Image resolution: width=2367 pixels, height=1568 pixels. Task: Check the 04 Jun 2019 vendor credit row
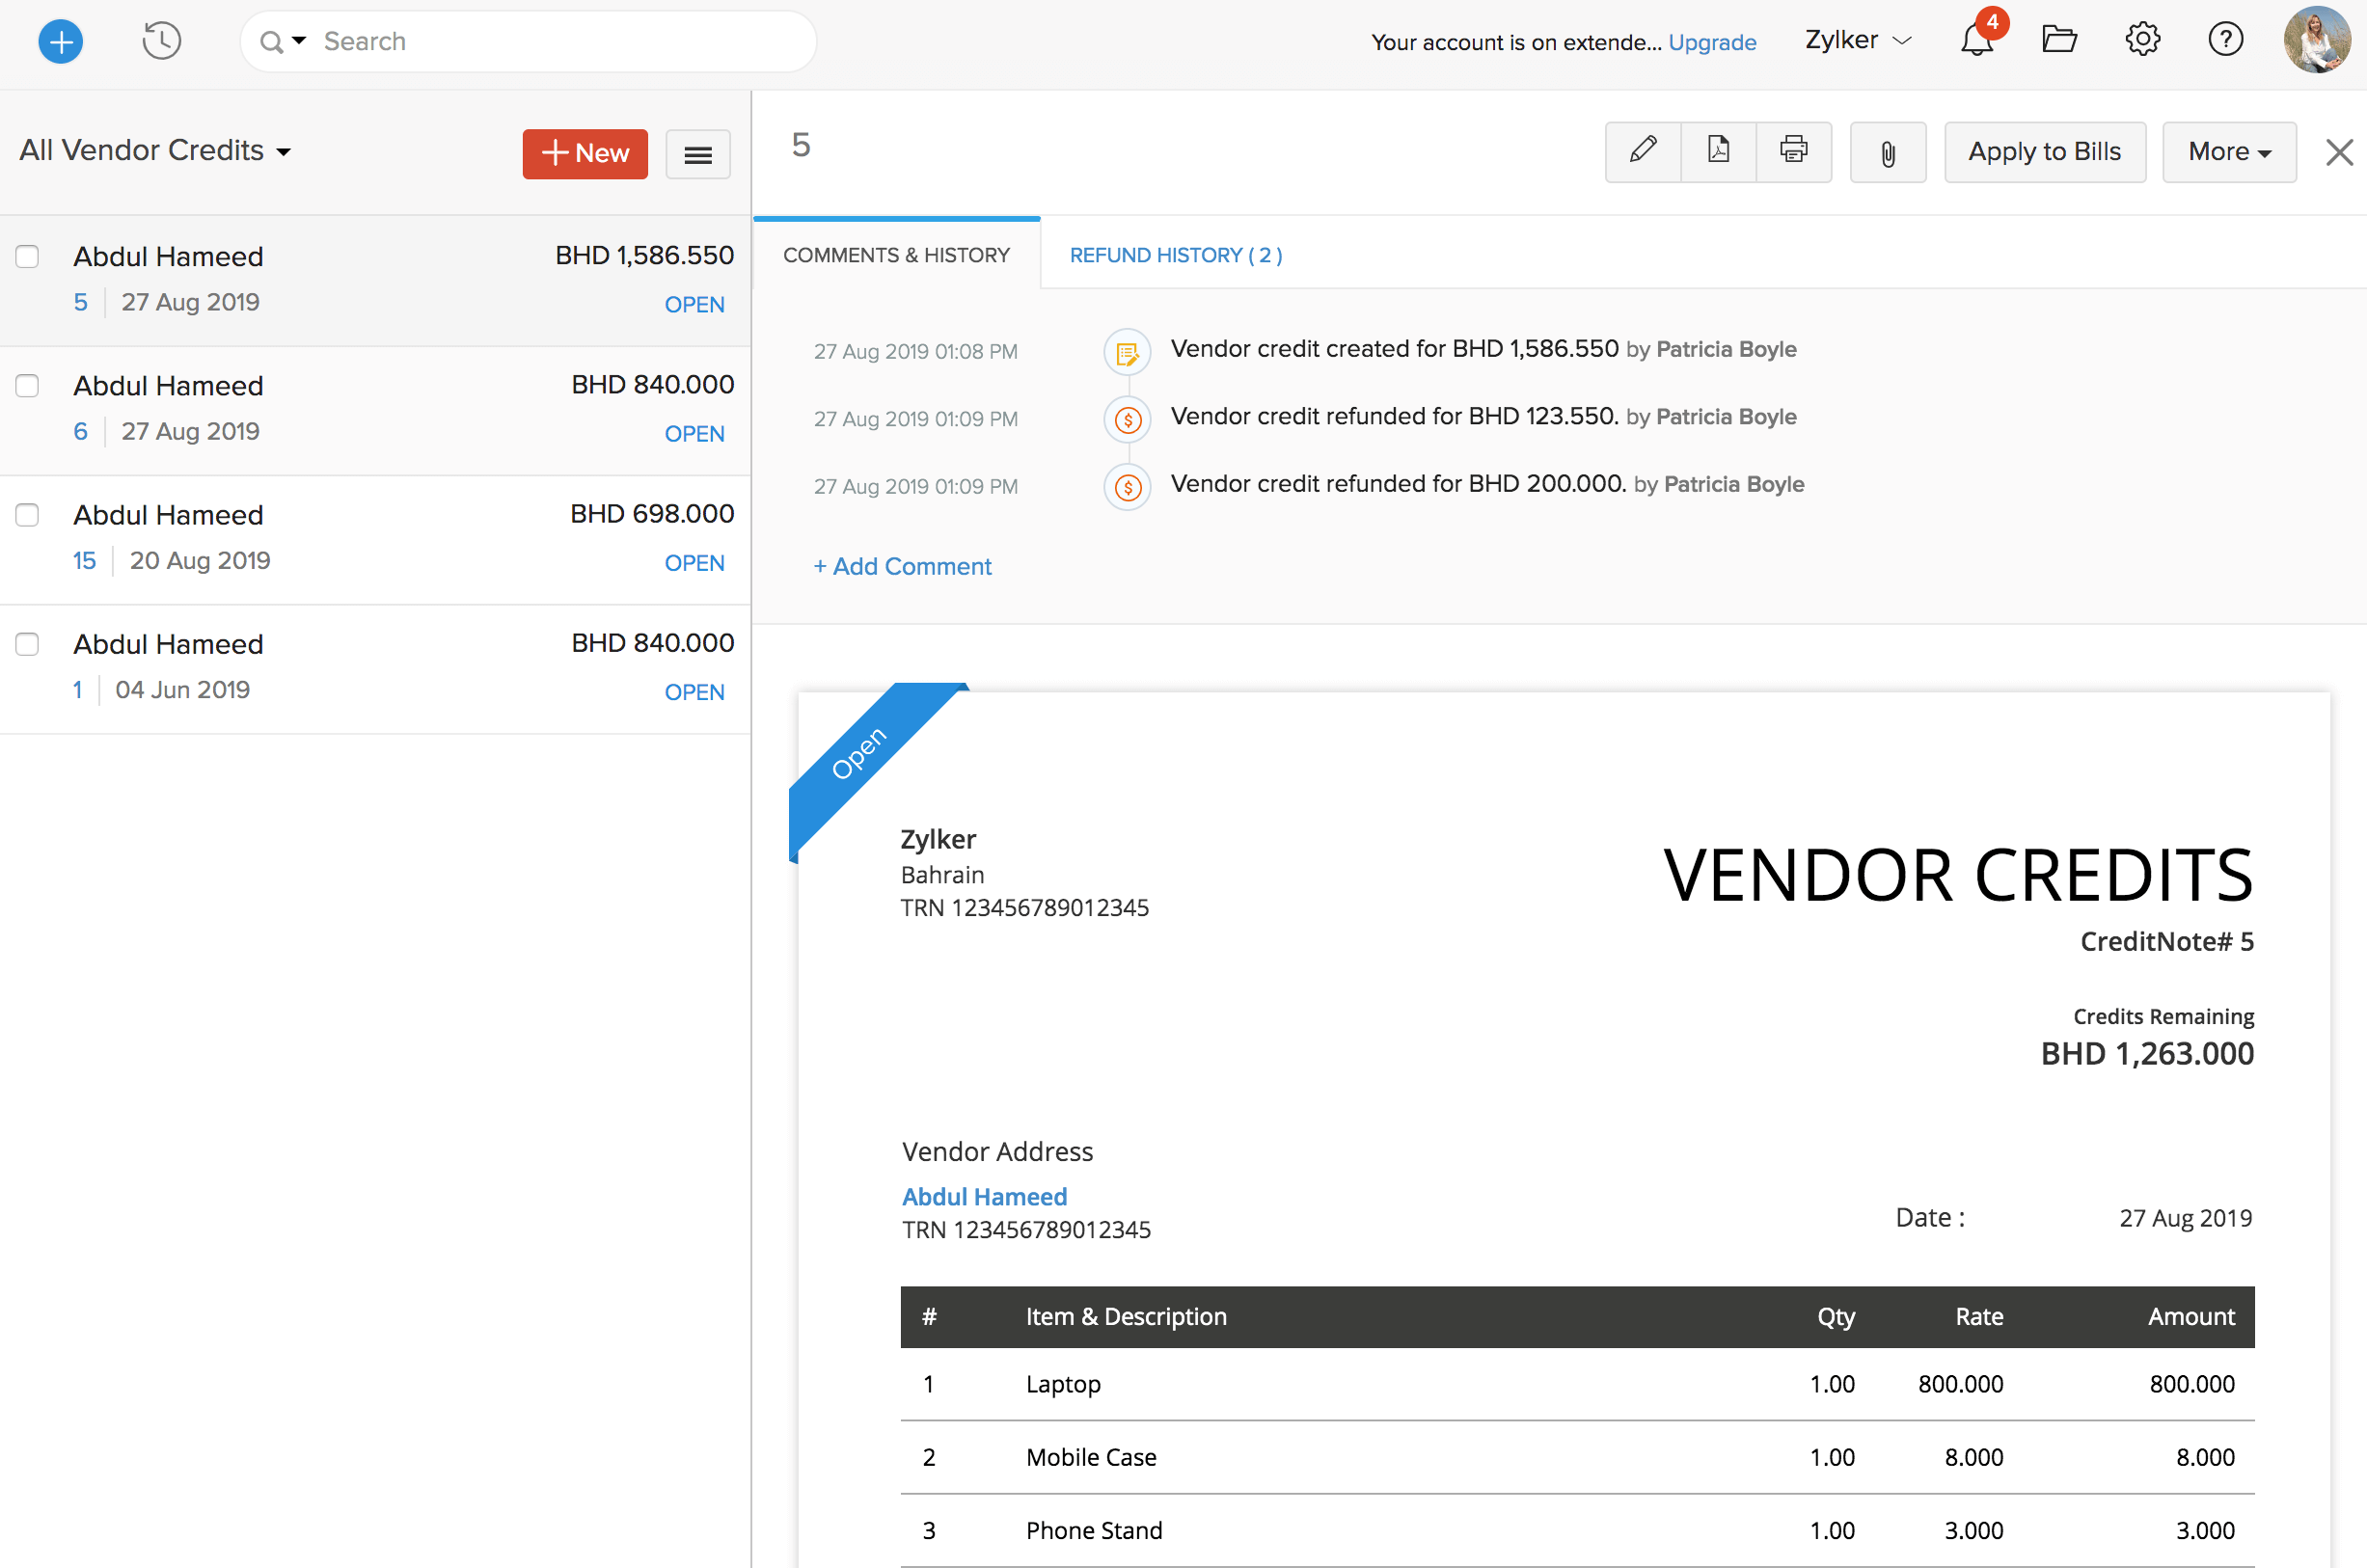click(27, 644)
